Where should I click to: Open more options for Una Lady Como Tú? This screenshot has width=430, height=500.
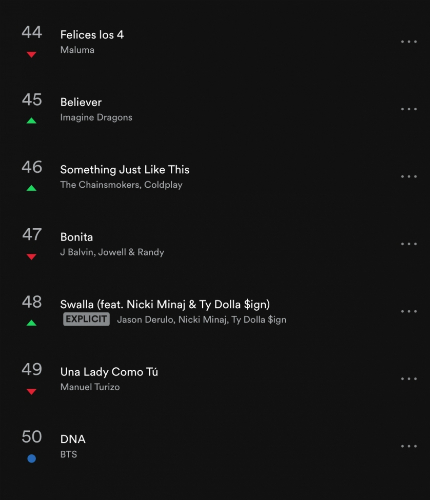click(409, 379)
